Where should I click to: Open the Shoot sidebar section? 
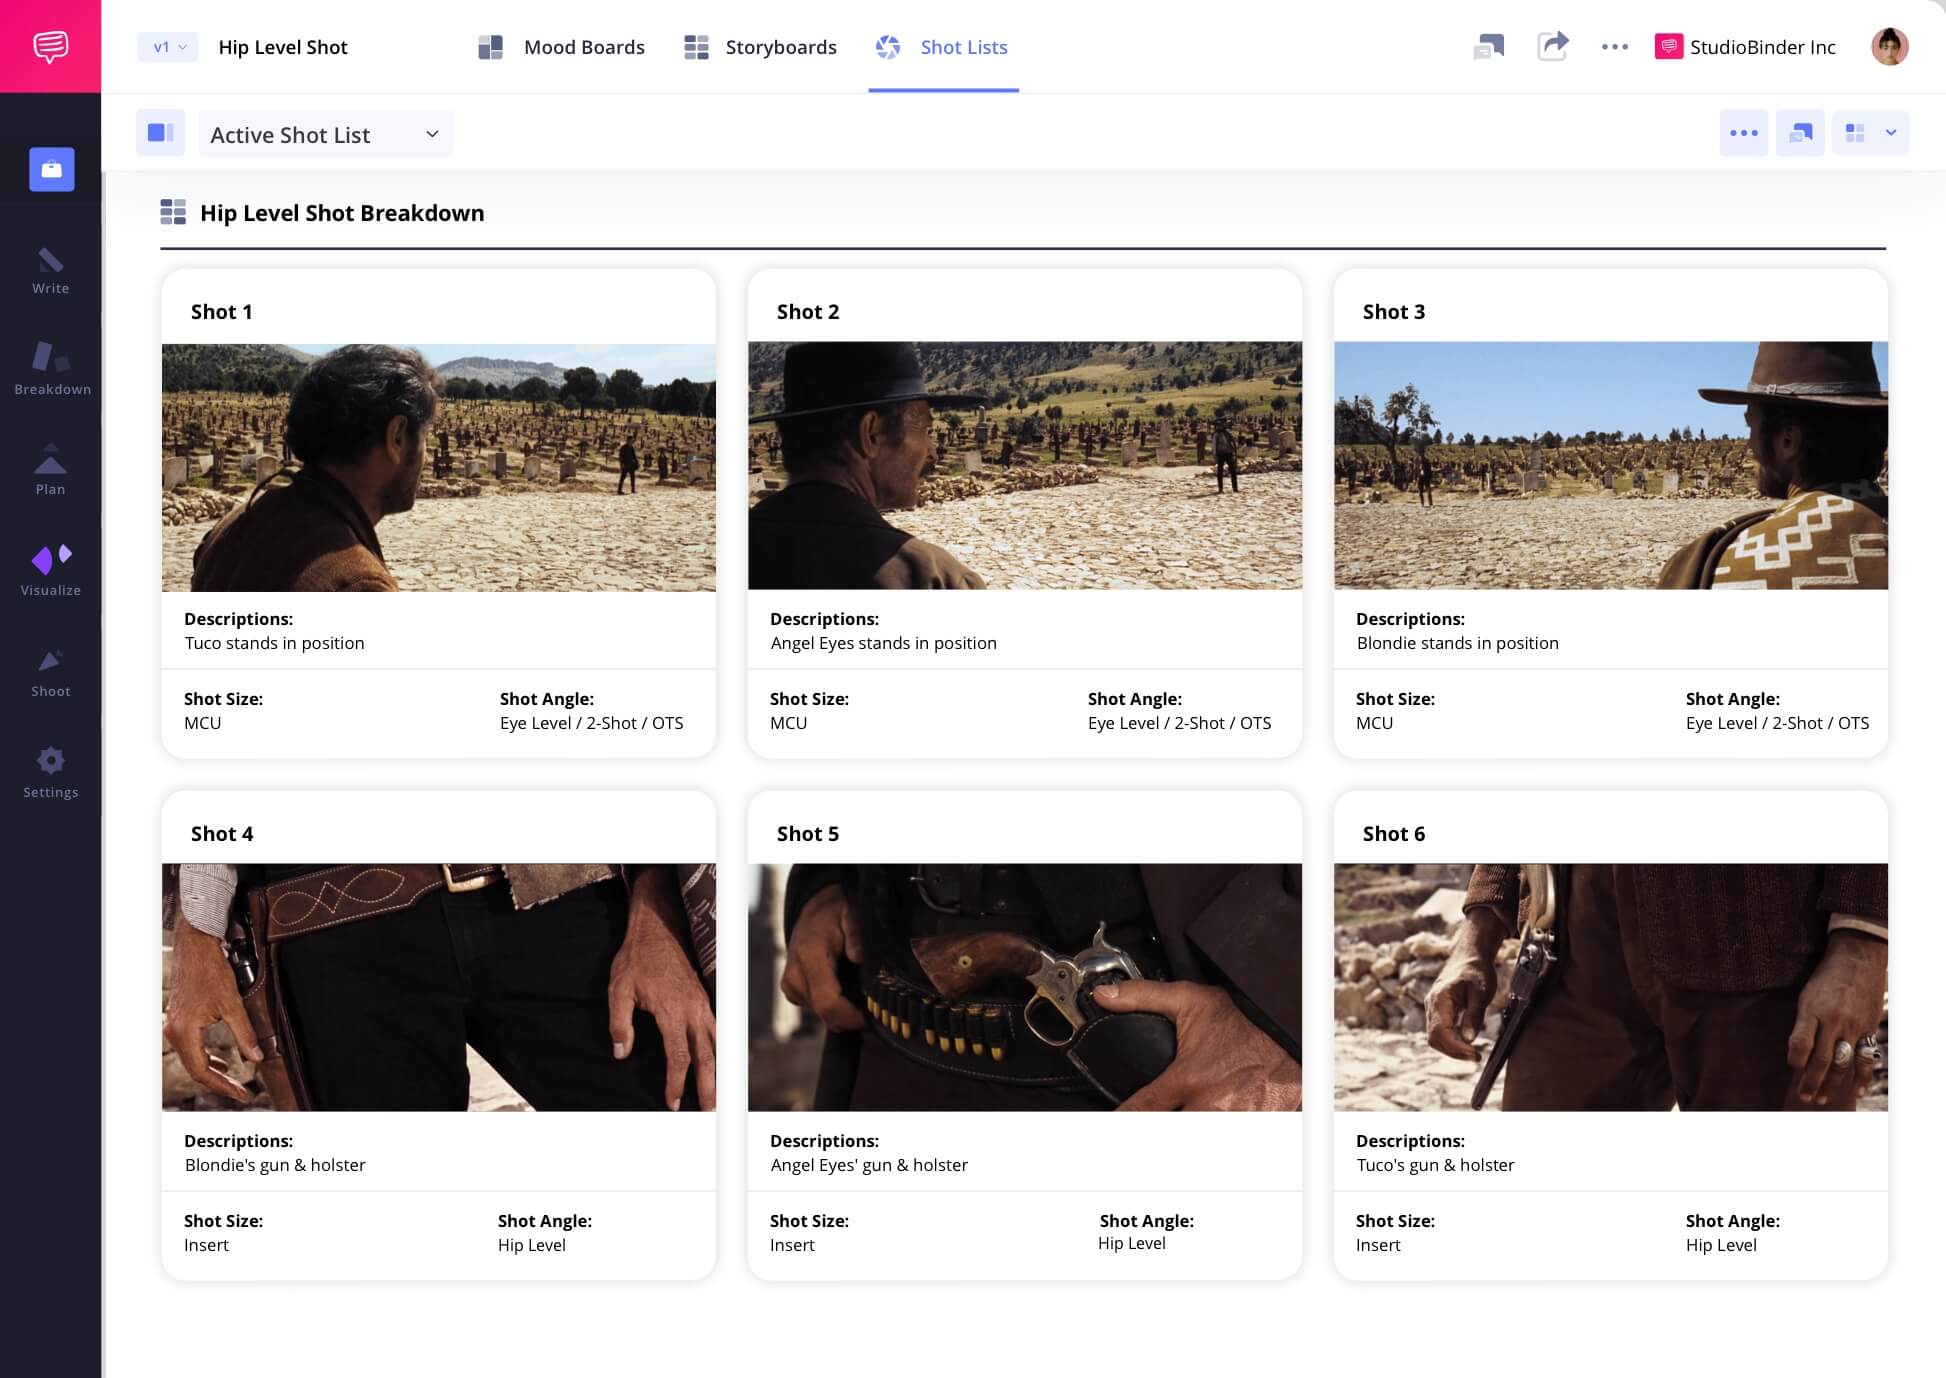[x=50, y=672]
